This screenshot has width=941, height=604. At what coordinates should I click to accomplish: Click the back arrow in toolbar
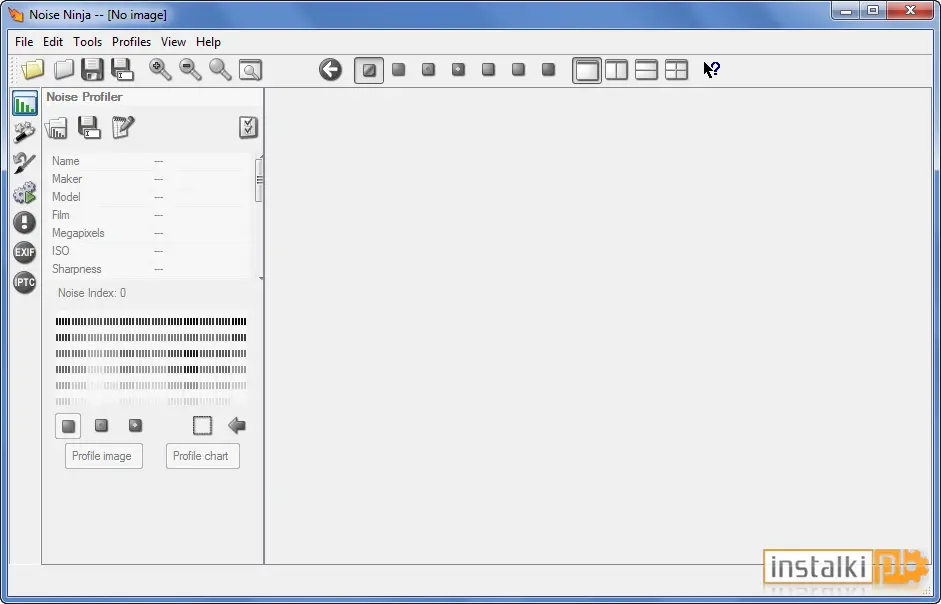pos(330,70)
